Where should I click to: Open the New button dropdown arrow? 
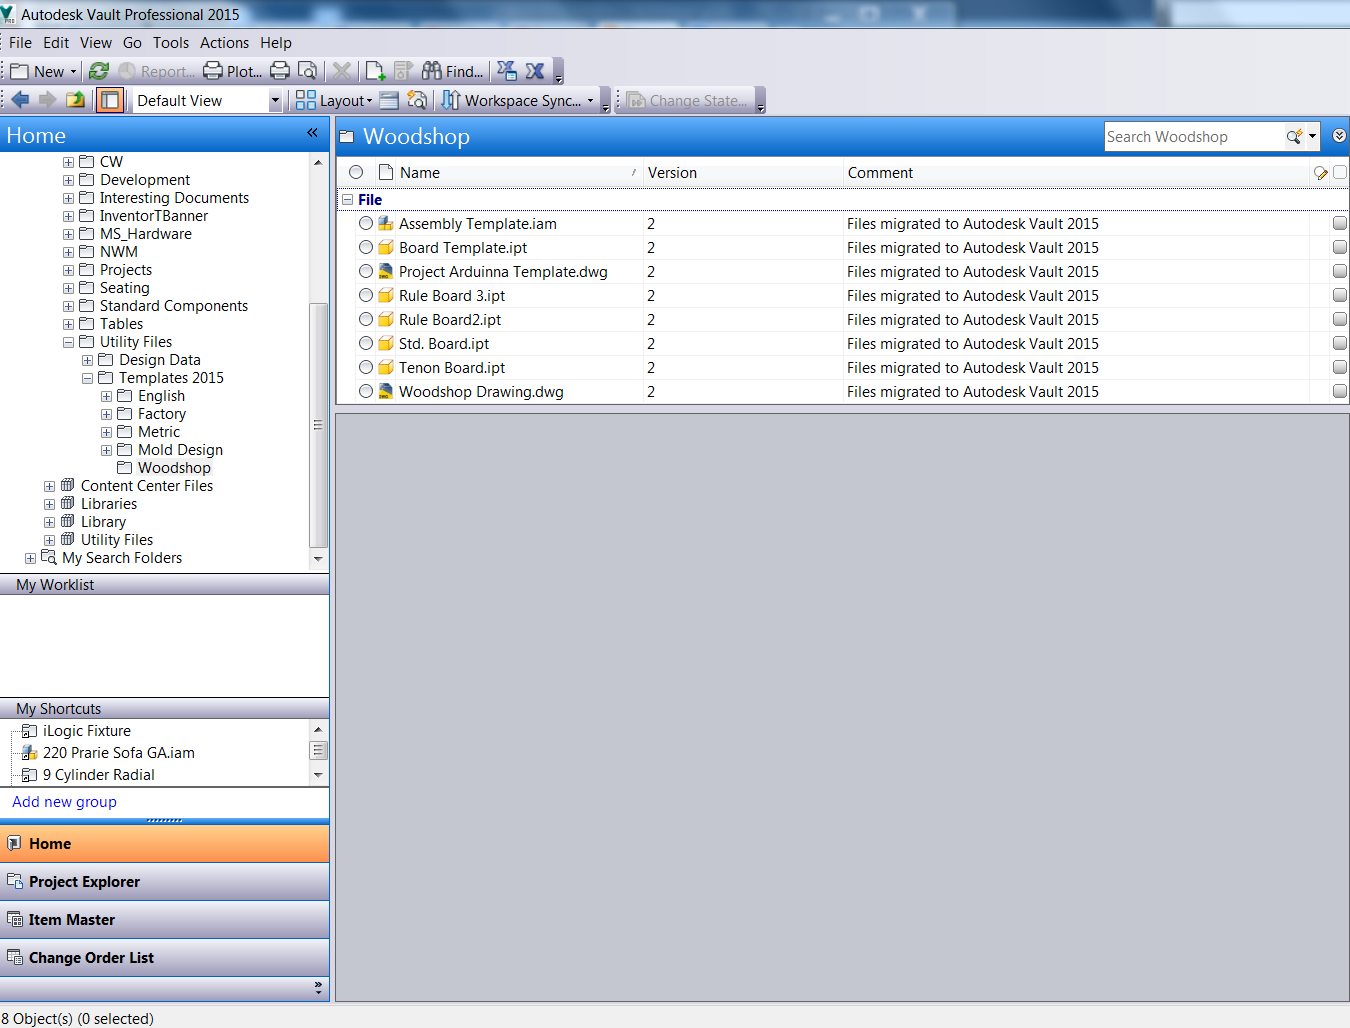[x=73, y=71]
